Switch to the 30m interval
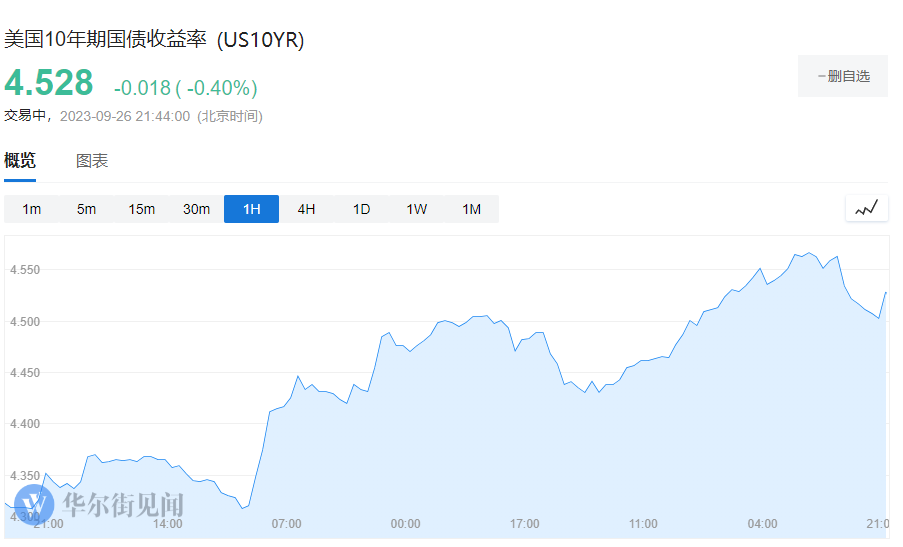The height and width of the screenshot is (547, 903). [197, 209]
